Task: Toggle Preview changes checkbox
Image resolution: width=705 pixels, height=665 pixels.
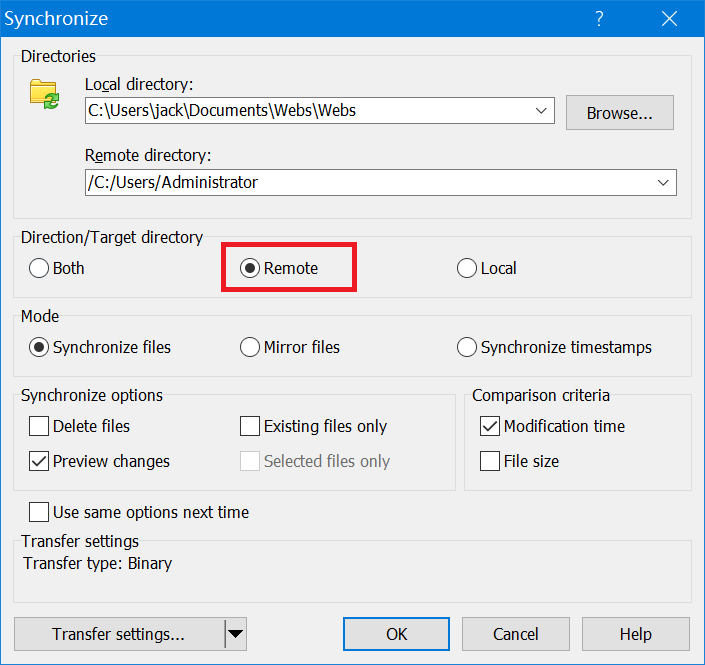Action: [x=39, y=461]
